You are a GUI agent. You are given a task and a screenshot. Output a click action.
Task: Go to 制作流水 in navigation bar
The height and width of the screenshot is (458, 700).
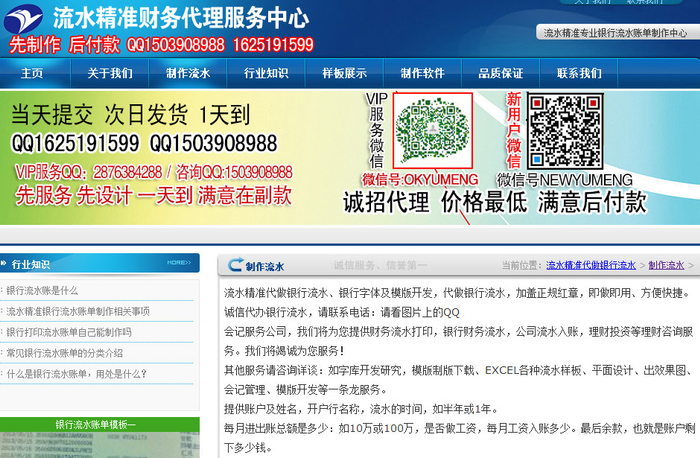[x=188, y=73]
